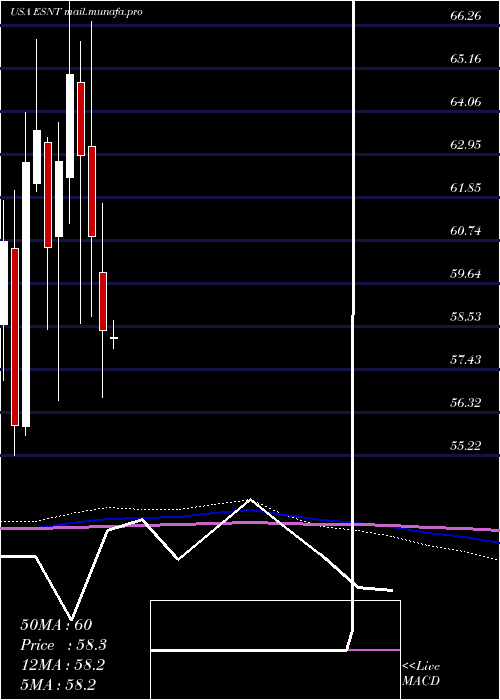This screenshot has height=700, width=500.
Task: Select the last small doji candlestick
Action: [114, 338]
